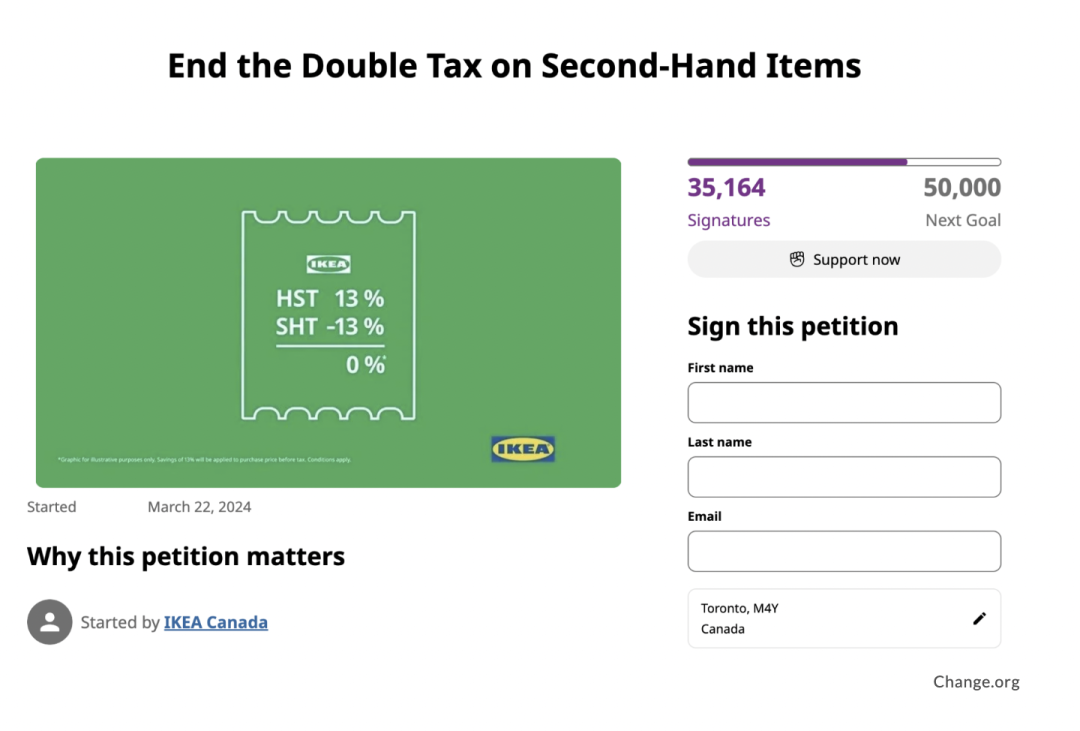Viewport: 1080px width, 731px height.
Task: Click the Support now button
Action: point(844,259)
